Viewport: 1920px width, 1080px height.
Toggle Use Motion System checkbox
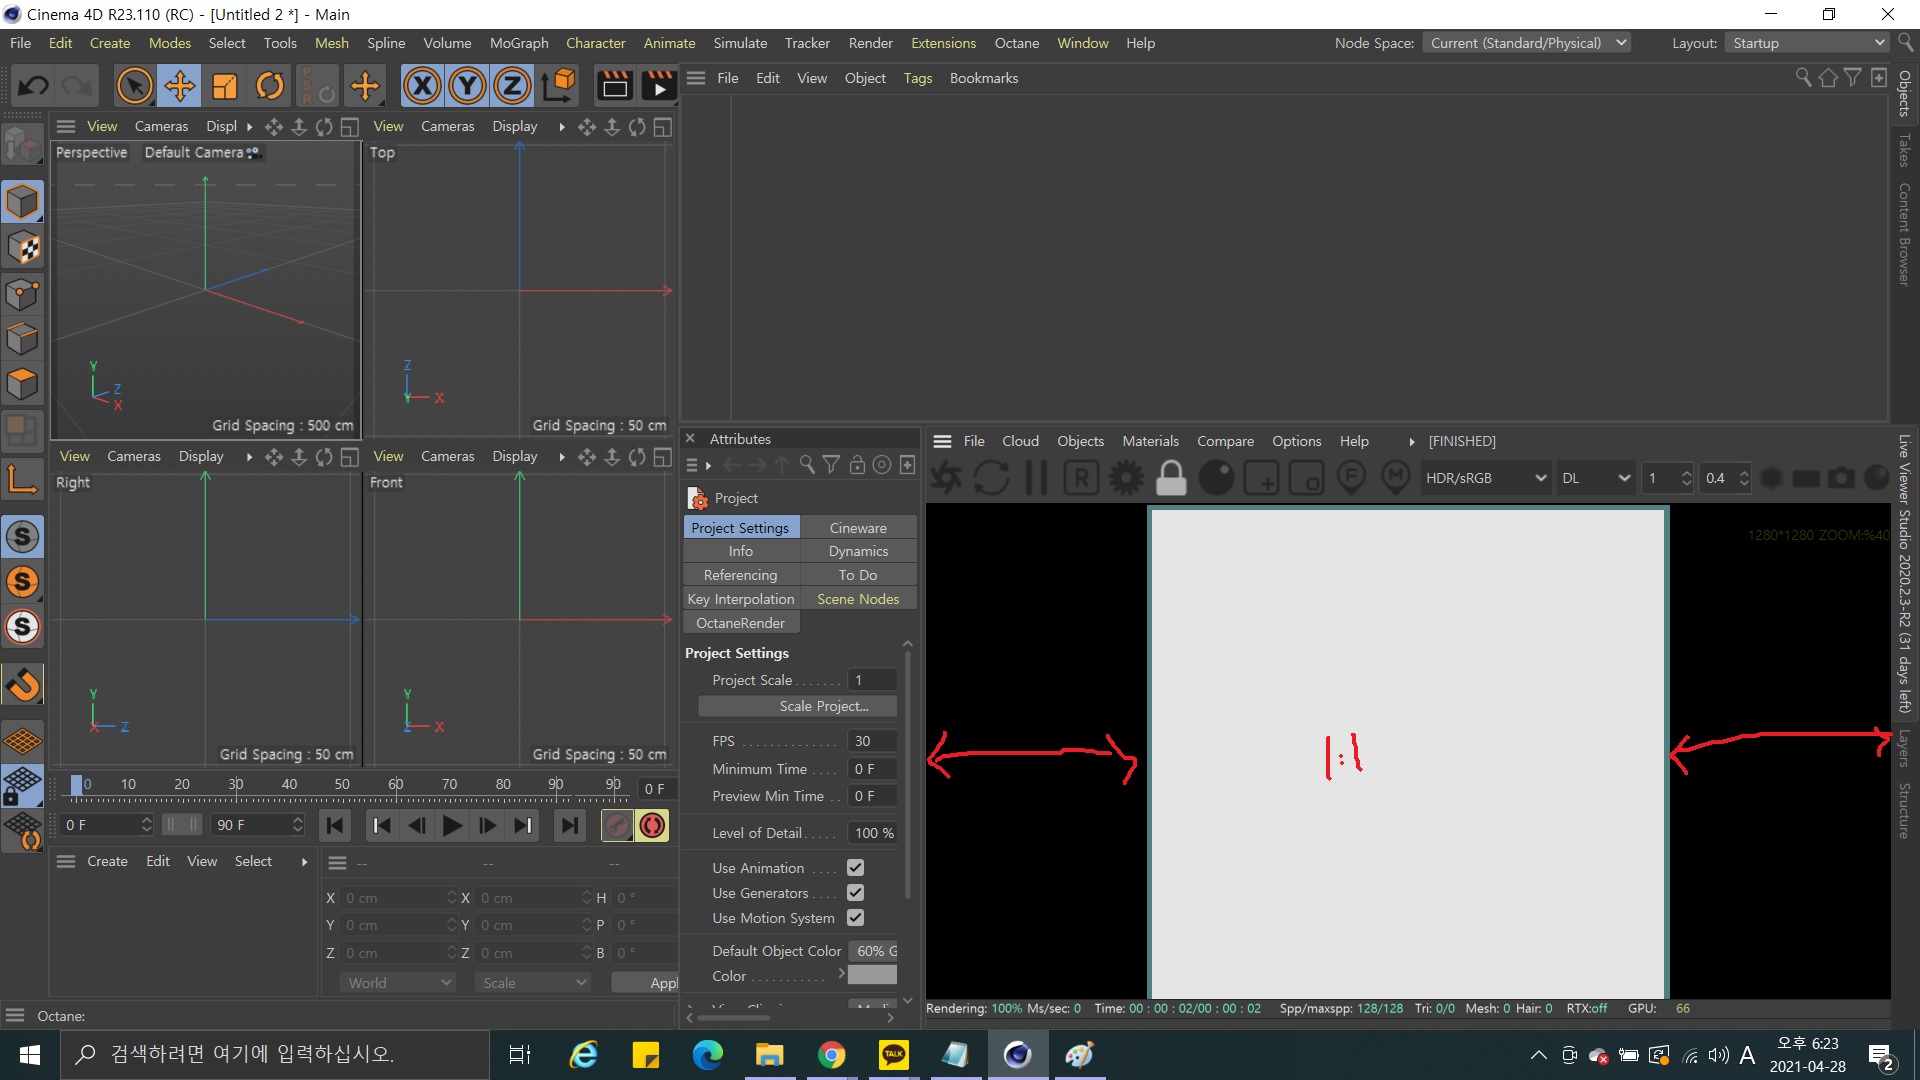pyautogui.click(x=855, y=918)
